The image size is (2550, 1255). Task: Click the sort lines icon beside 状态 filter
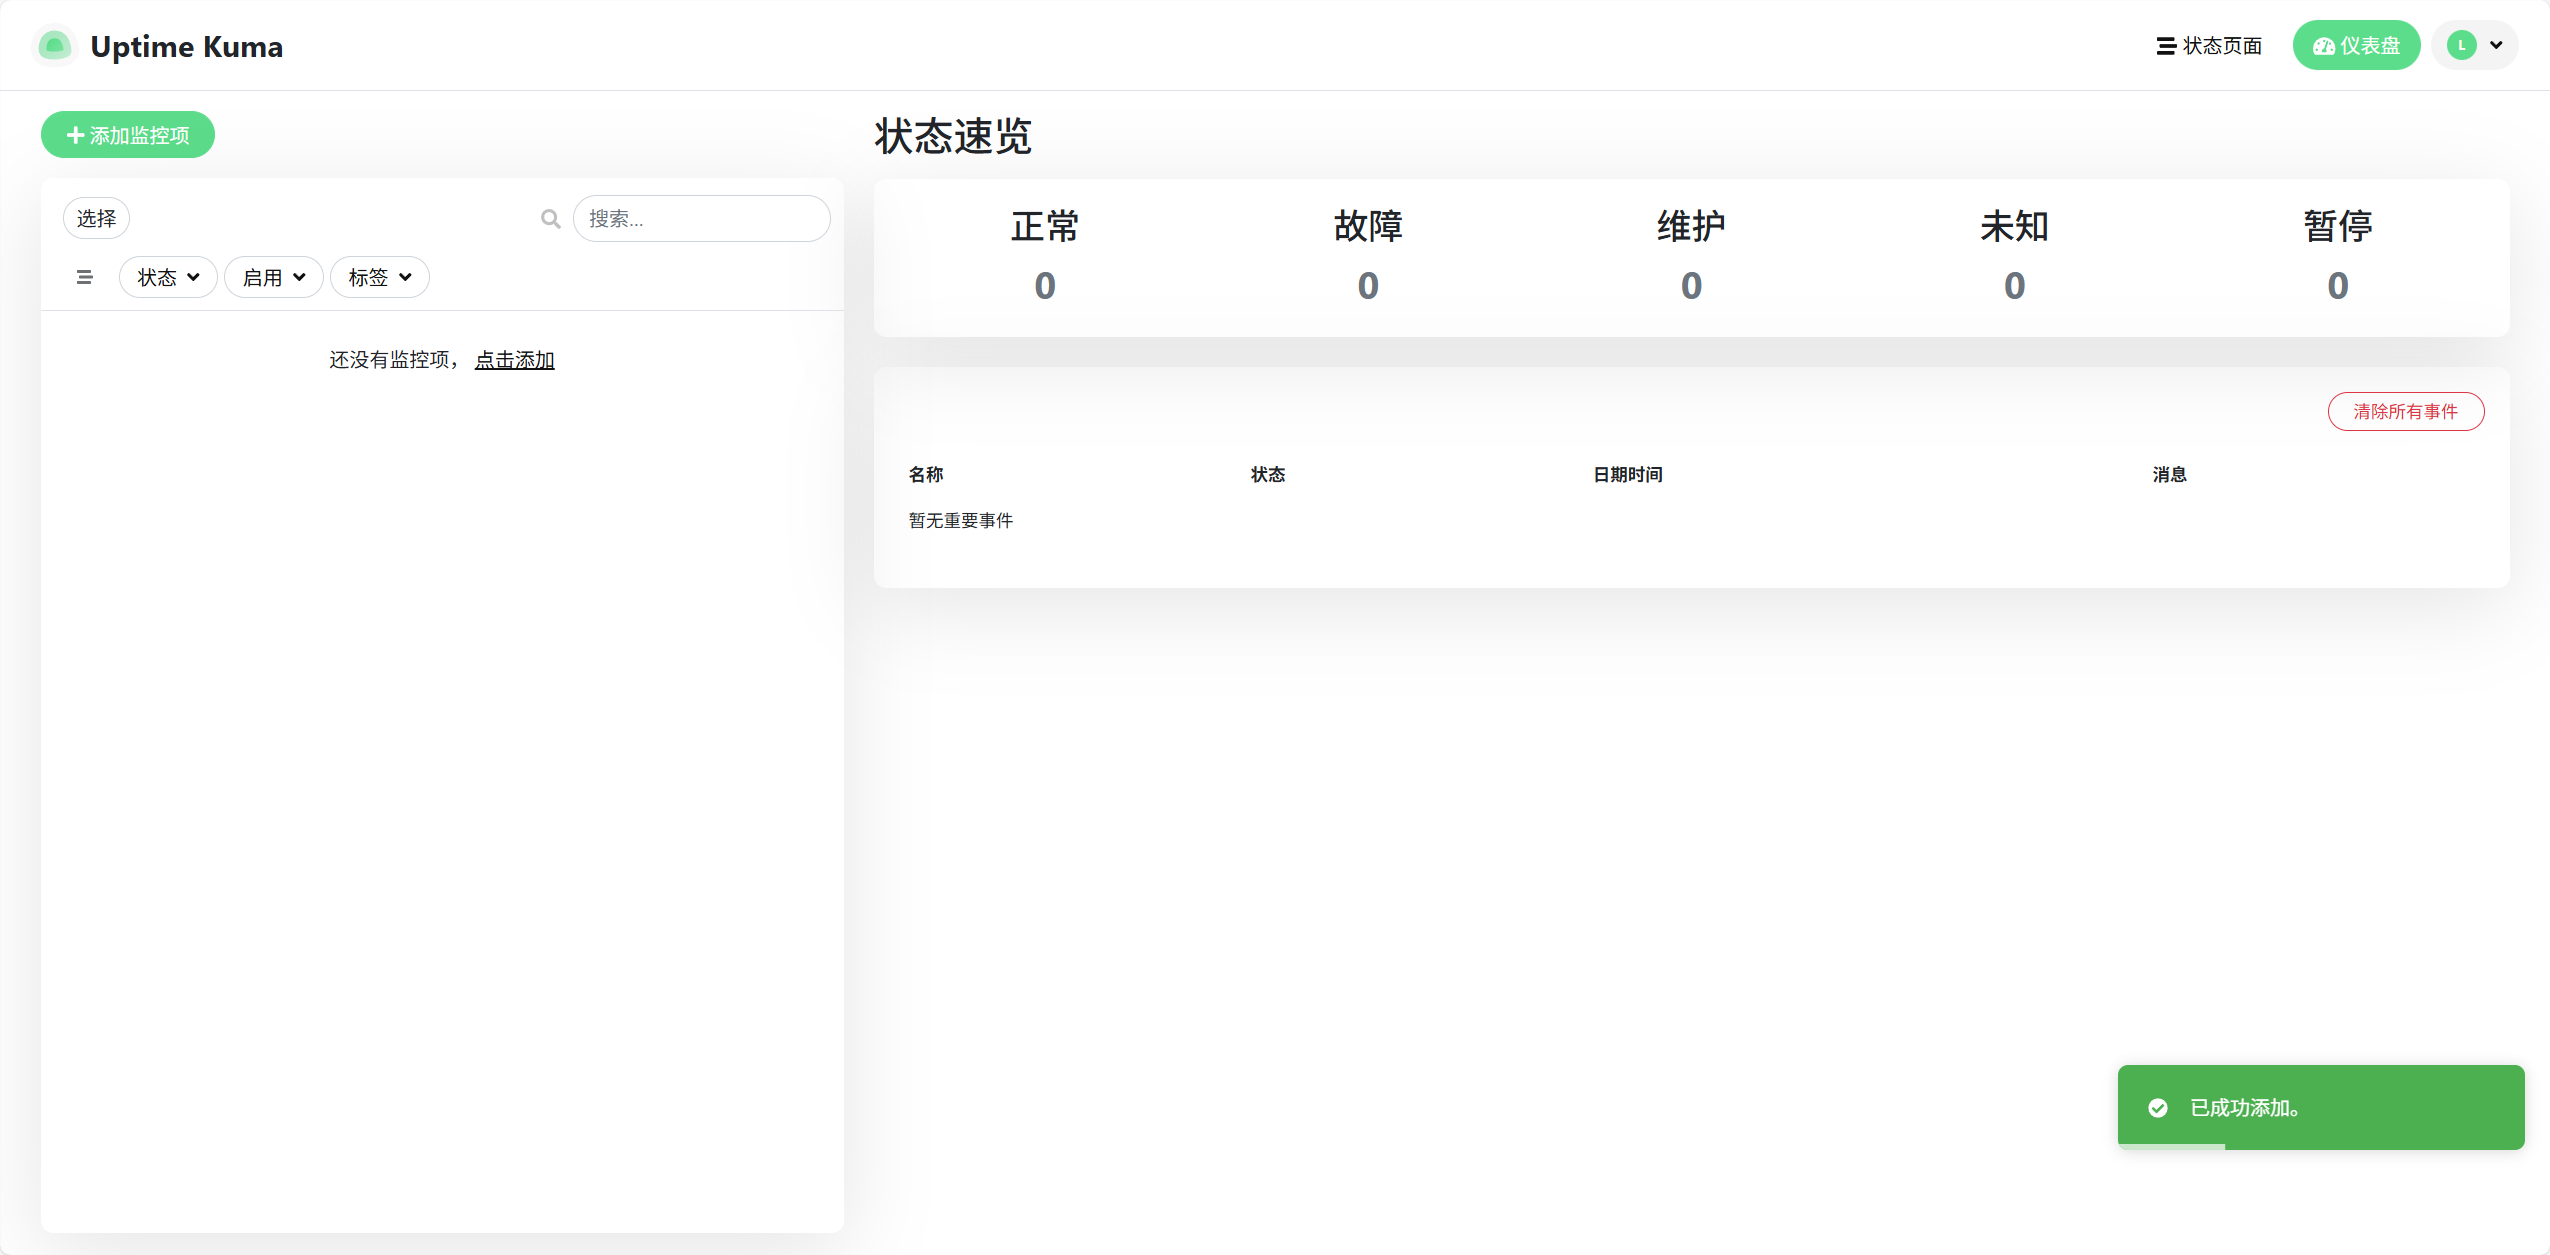pyautogui.click(x=84, y=277)
